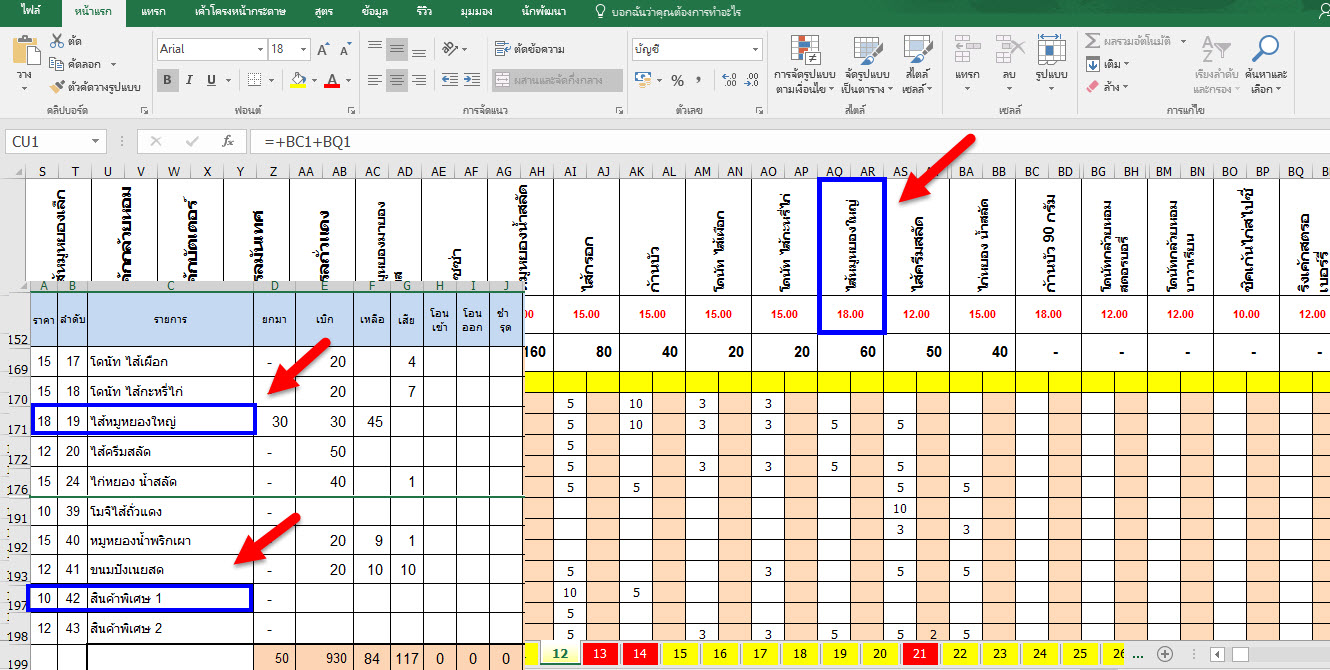This screenshot has width=1330, height=670.
Task: Toggle center horizontal alignment
Action: pos(397,80)
